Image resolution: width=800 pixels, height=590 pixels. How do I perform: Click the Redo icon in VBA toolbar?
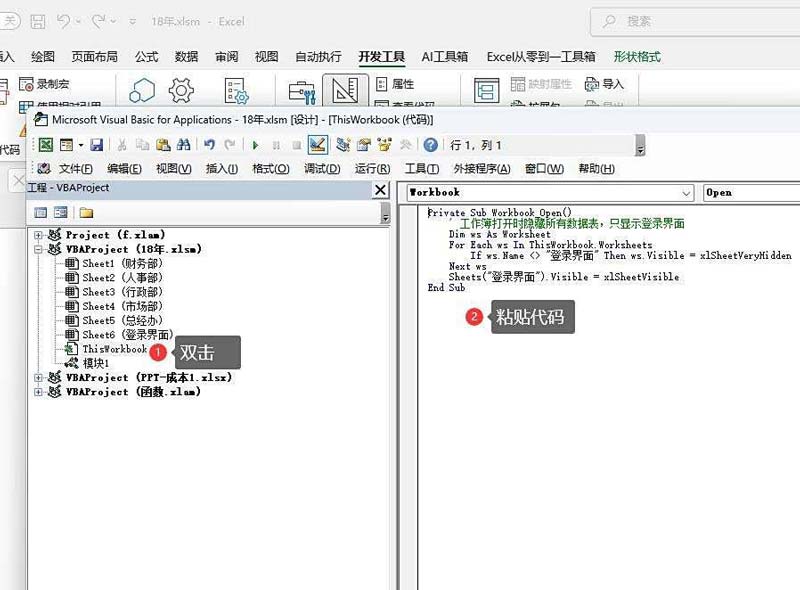click(230, 145)
